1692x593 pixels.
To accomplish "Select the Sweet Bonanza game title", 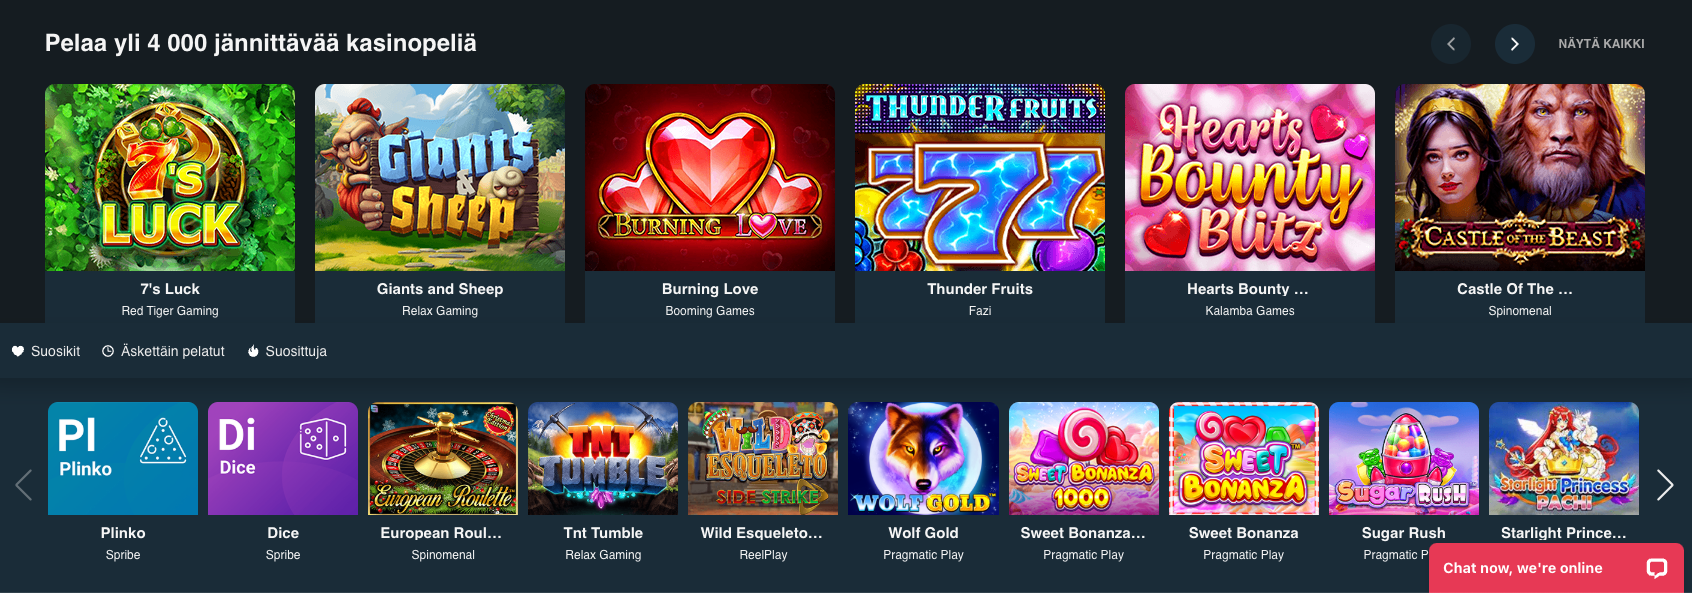I will (1243, 533).
